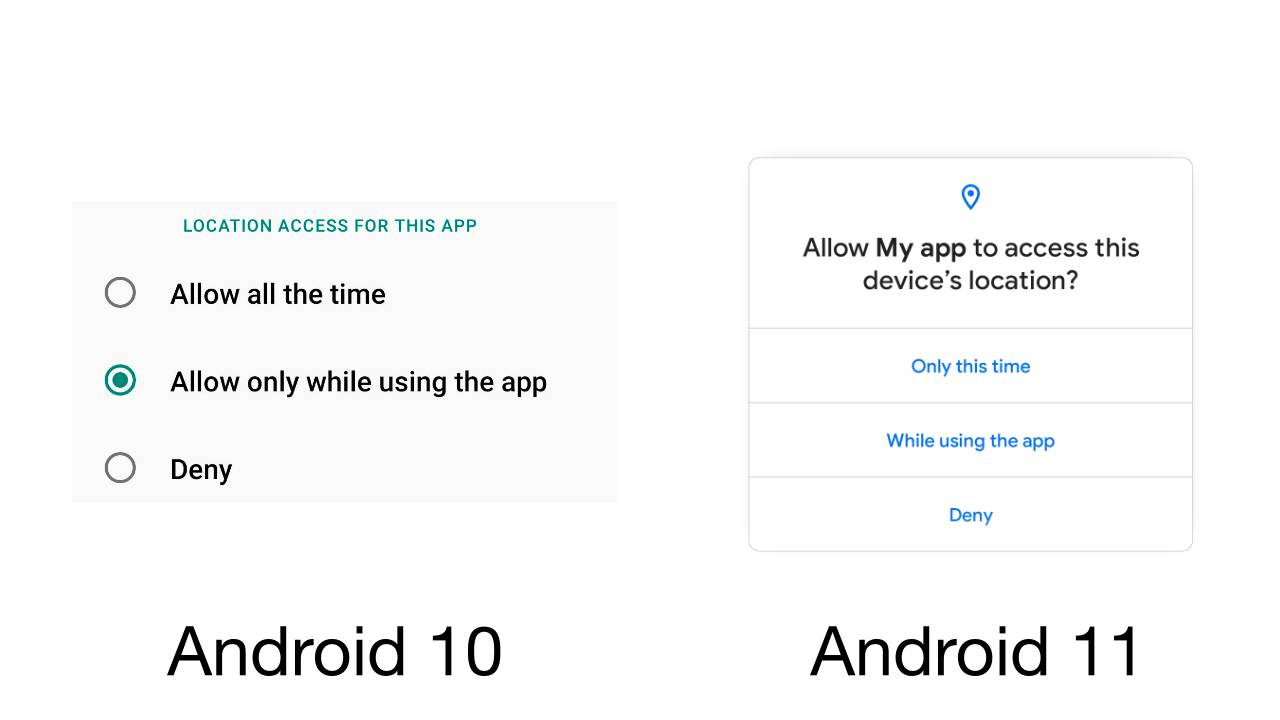Choose the Deny radio circle in Android 10
Image resolution: width=1280 pixels, height=720 pixels.
[120, 468]
